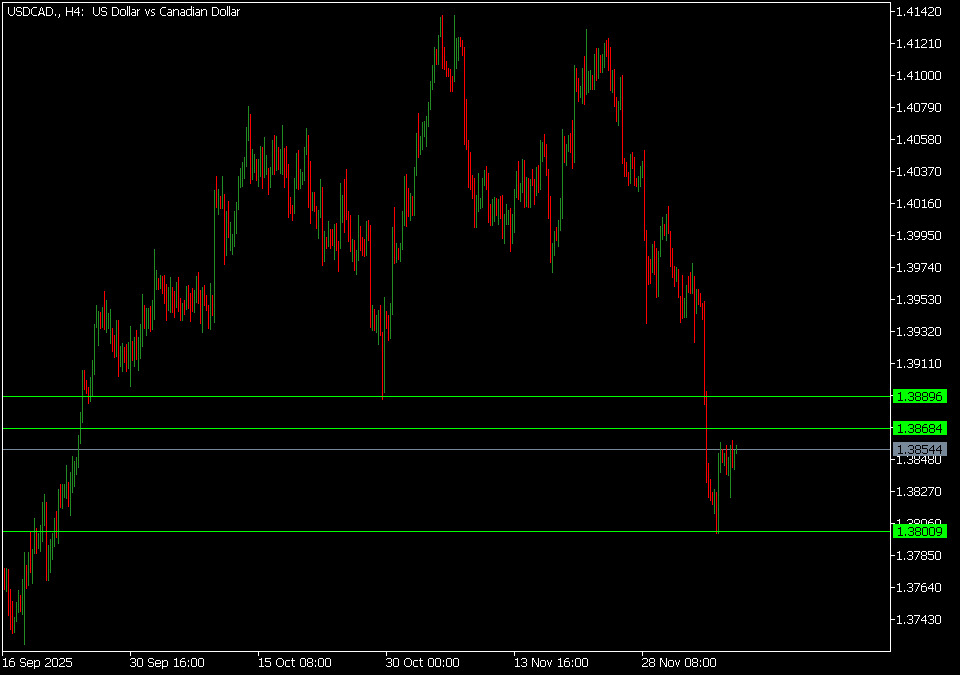Click the 16 Sep 2025 date label
This screenshot has width=960, height=675.
37,662
